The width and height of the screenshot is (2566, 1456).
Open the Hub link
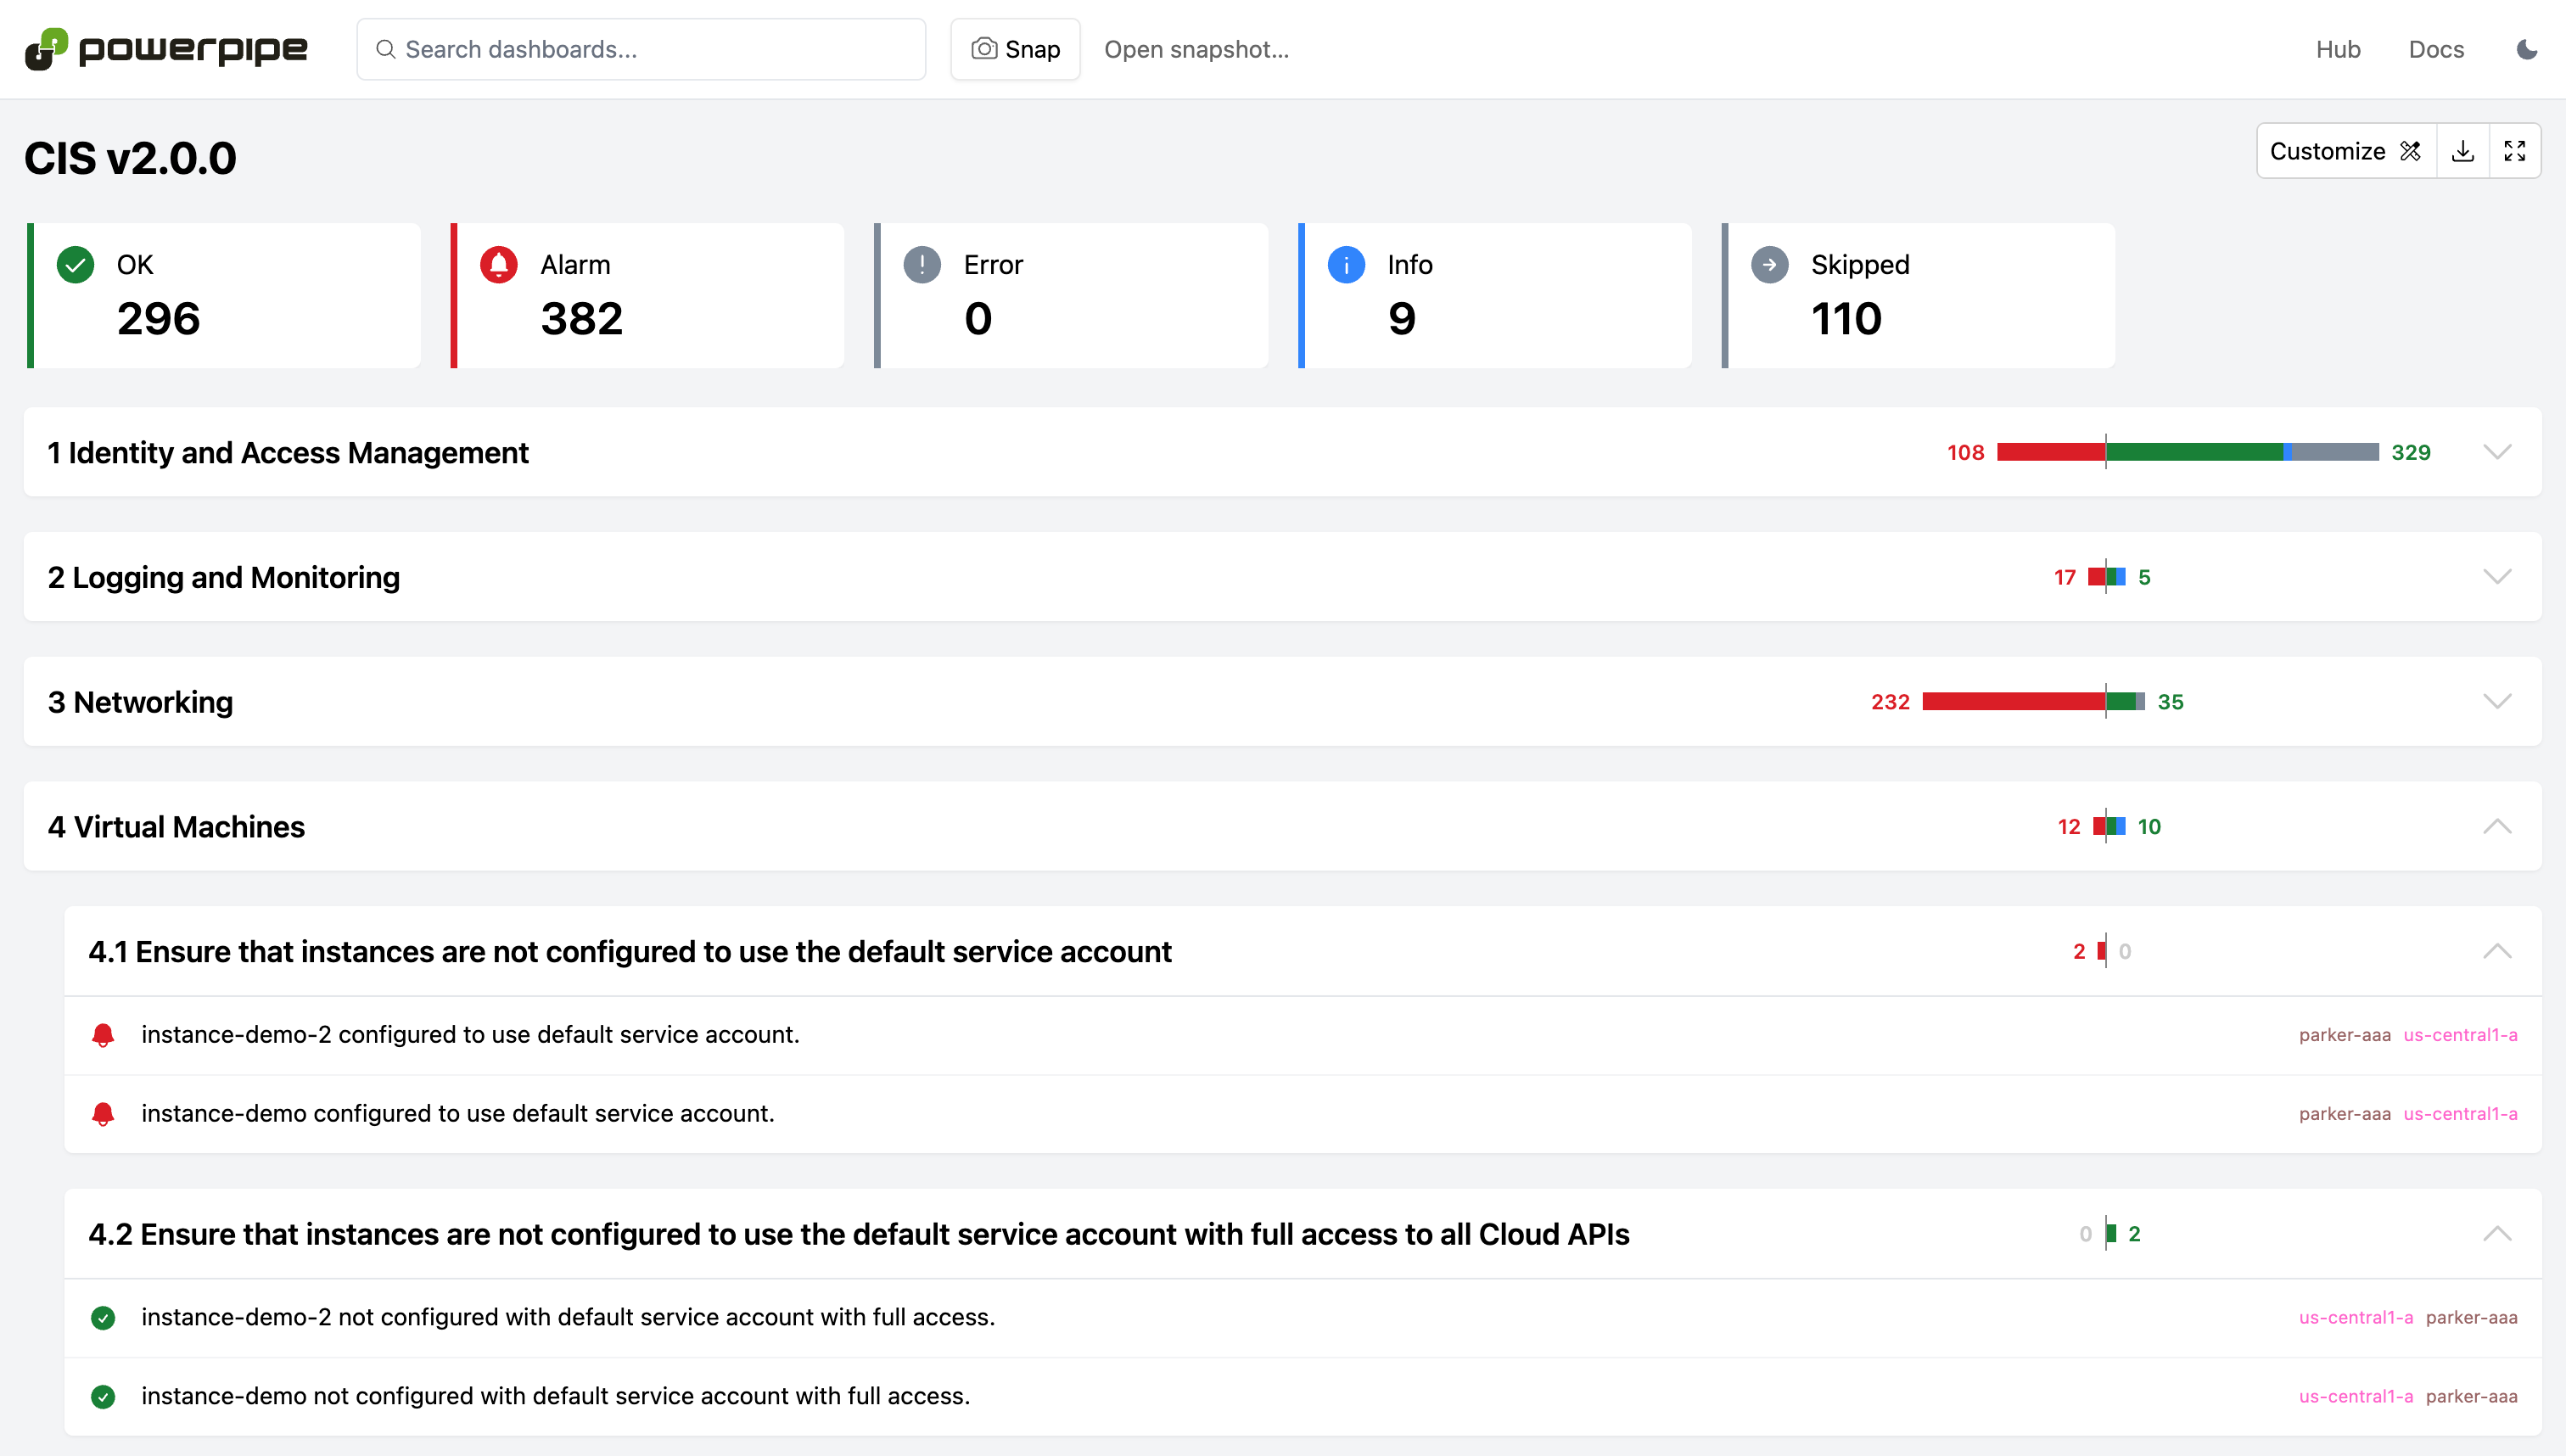click(x=2337, y=49)
